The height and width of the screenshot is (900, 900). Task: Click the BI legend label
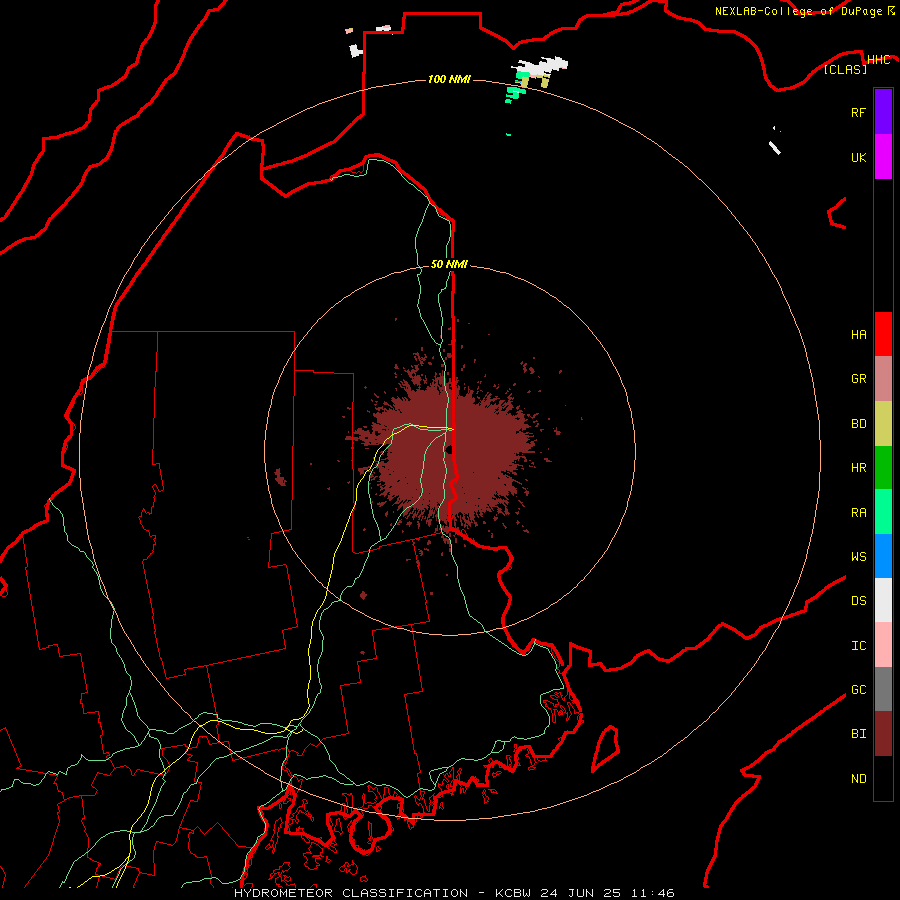point(858,734)
